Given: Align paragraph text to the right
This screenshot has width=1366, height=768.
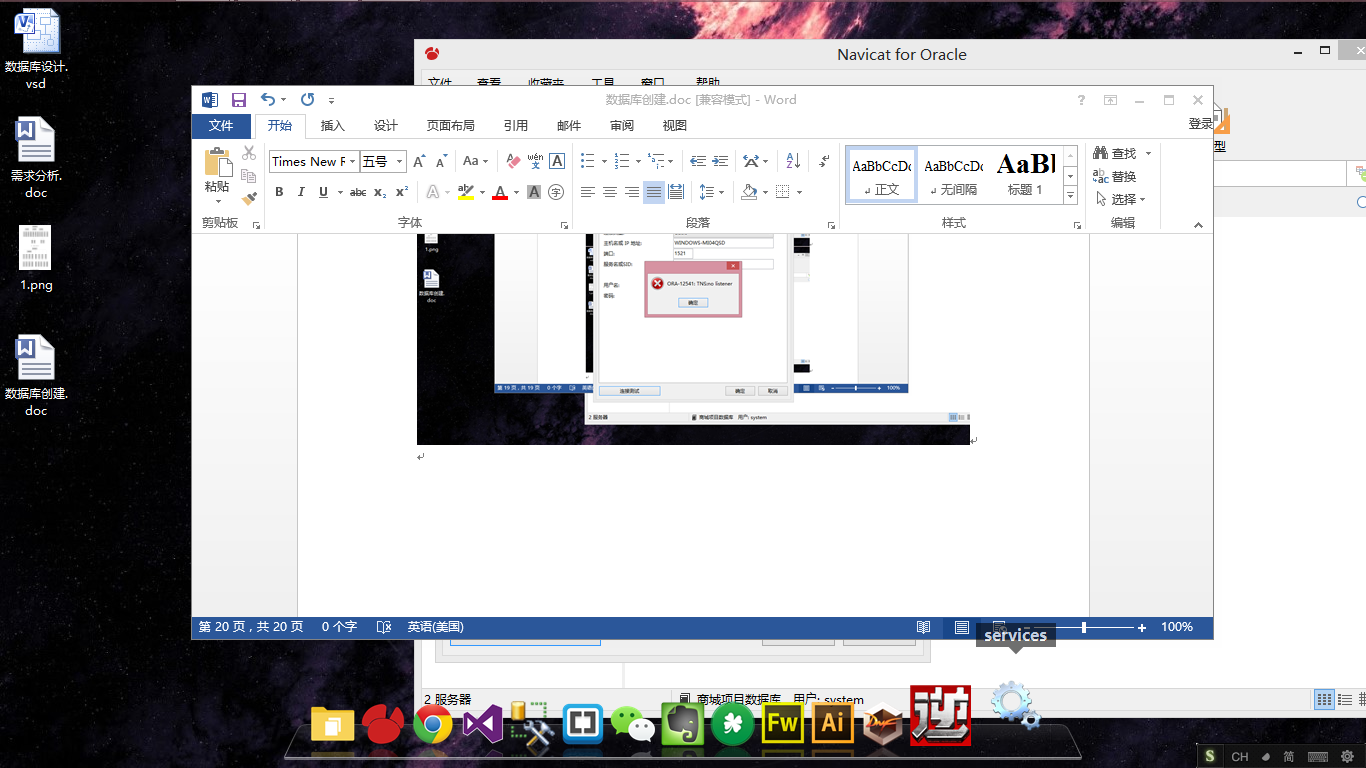Looking at the screenshot, I should coord(632,192).
